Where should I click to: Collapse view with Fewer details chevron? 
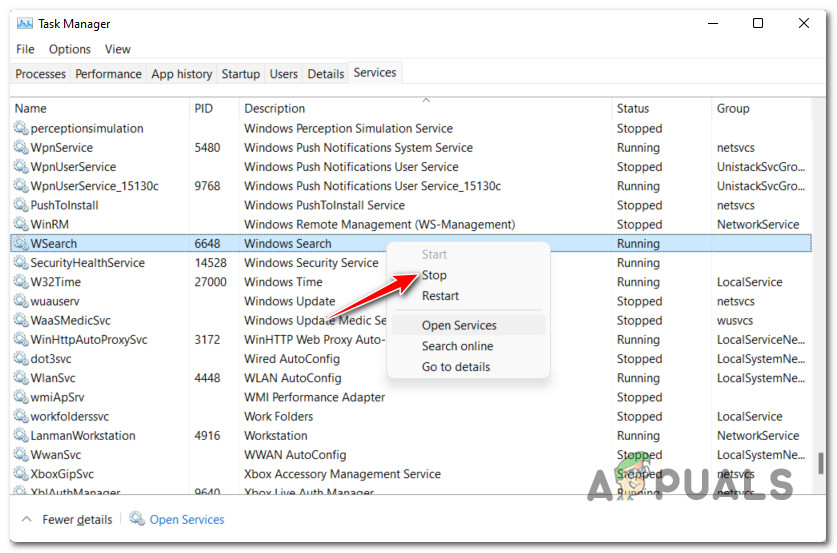coord(27,520)
